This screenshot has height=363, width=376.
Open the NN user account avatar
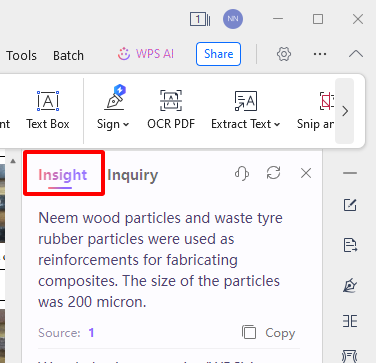233,19
